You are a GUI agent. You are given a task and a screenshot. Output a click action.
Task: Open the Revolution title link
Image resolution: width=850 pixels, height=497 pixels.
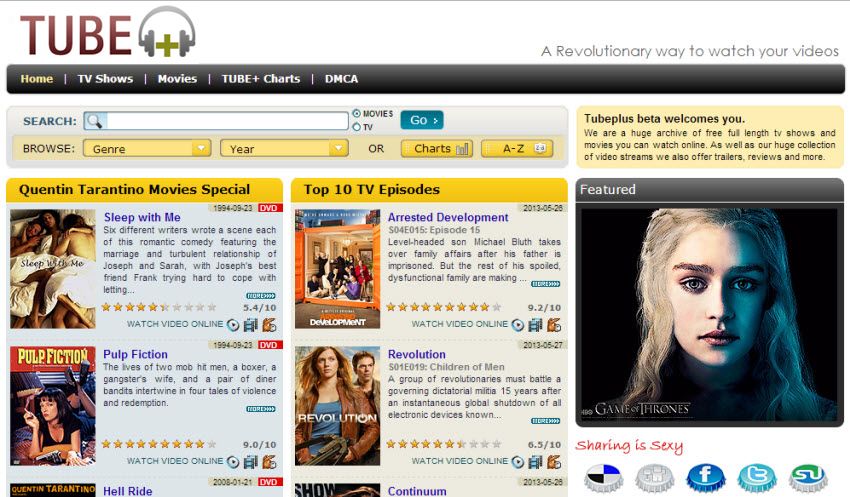click(x=417, y=354)
